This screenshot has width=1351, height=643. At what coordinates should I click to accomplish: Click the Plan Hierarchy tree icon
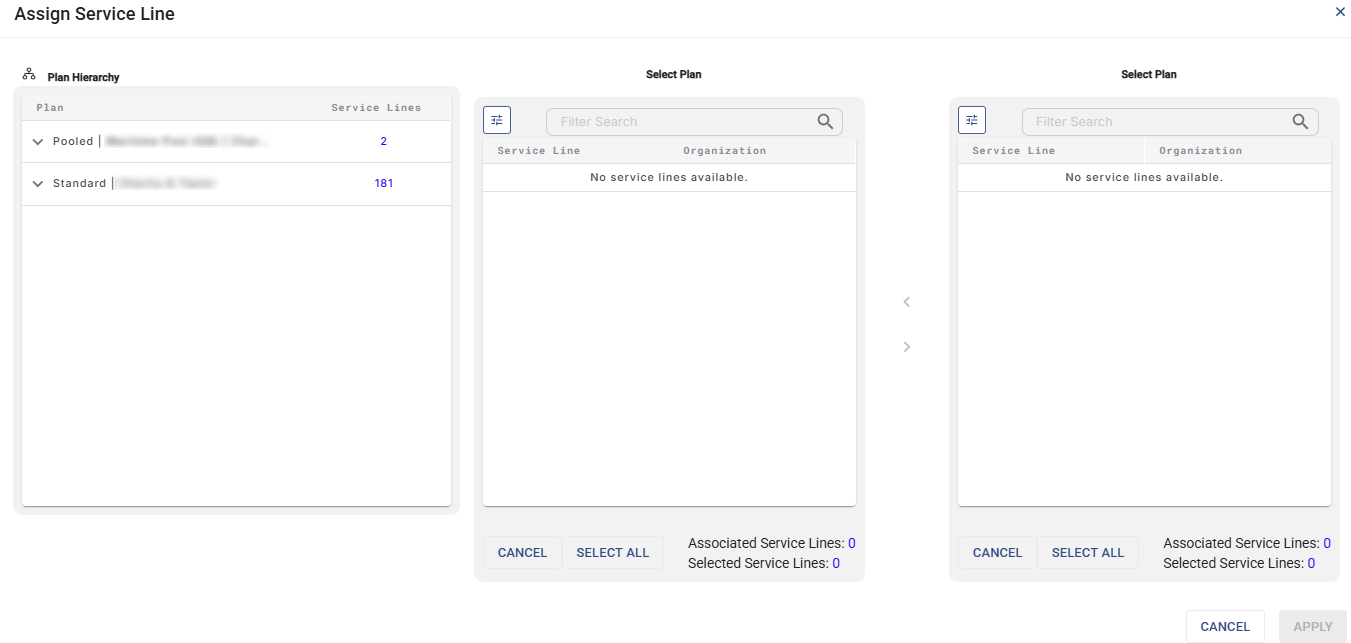pyautogui.click(x=29, y=75)
